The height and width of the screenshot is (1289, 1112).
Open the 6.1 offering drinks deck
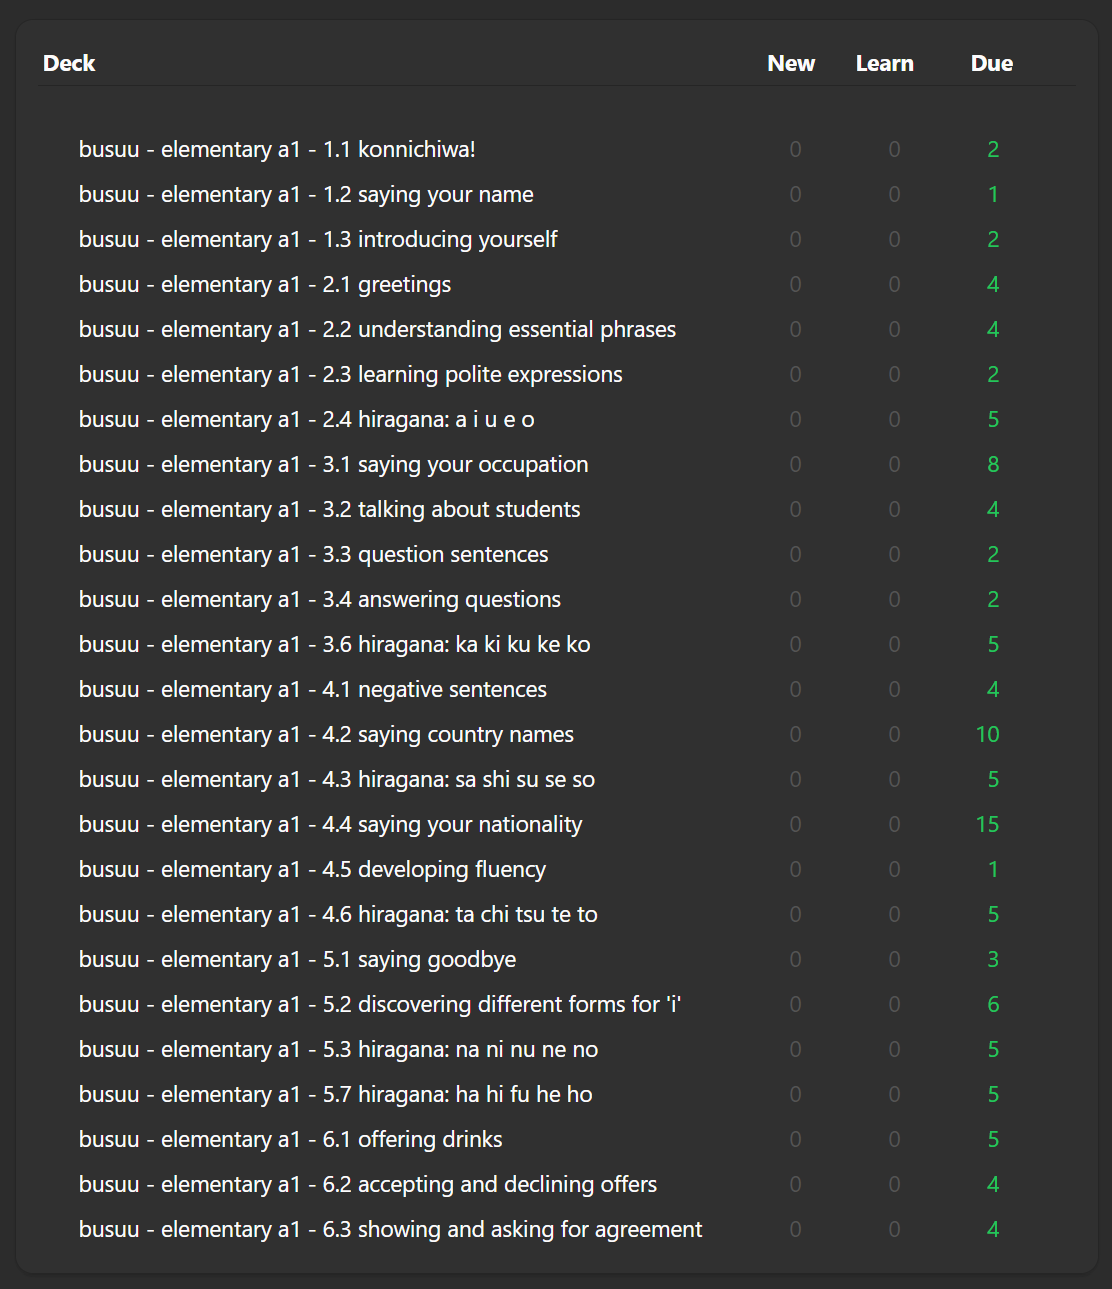click(290, 1140)
